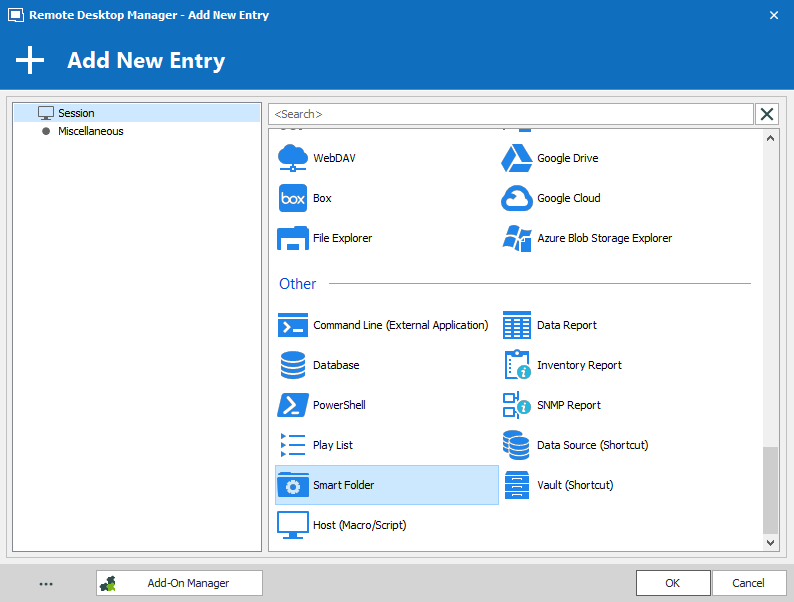Confirm selection with OK button

pyautogui.click(x=673, y=583)
